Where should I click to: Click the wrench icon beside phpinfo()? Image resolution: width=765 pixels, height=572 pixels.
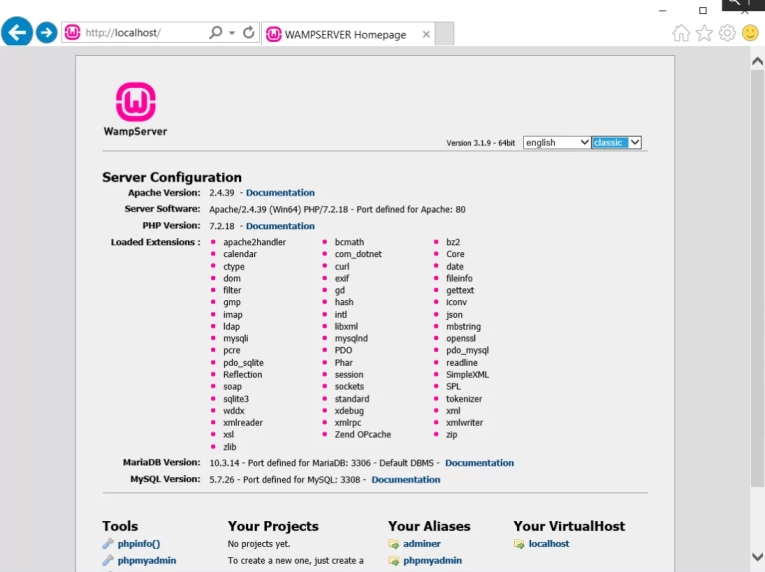pos(108,543)
